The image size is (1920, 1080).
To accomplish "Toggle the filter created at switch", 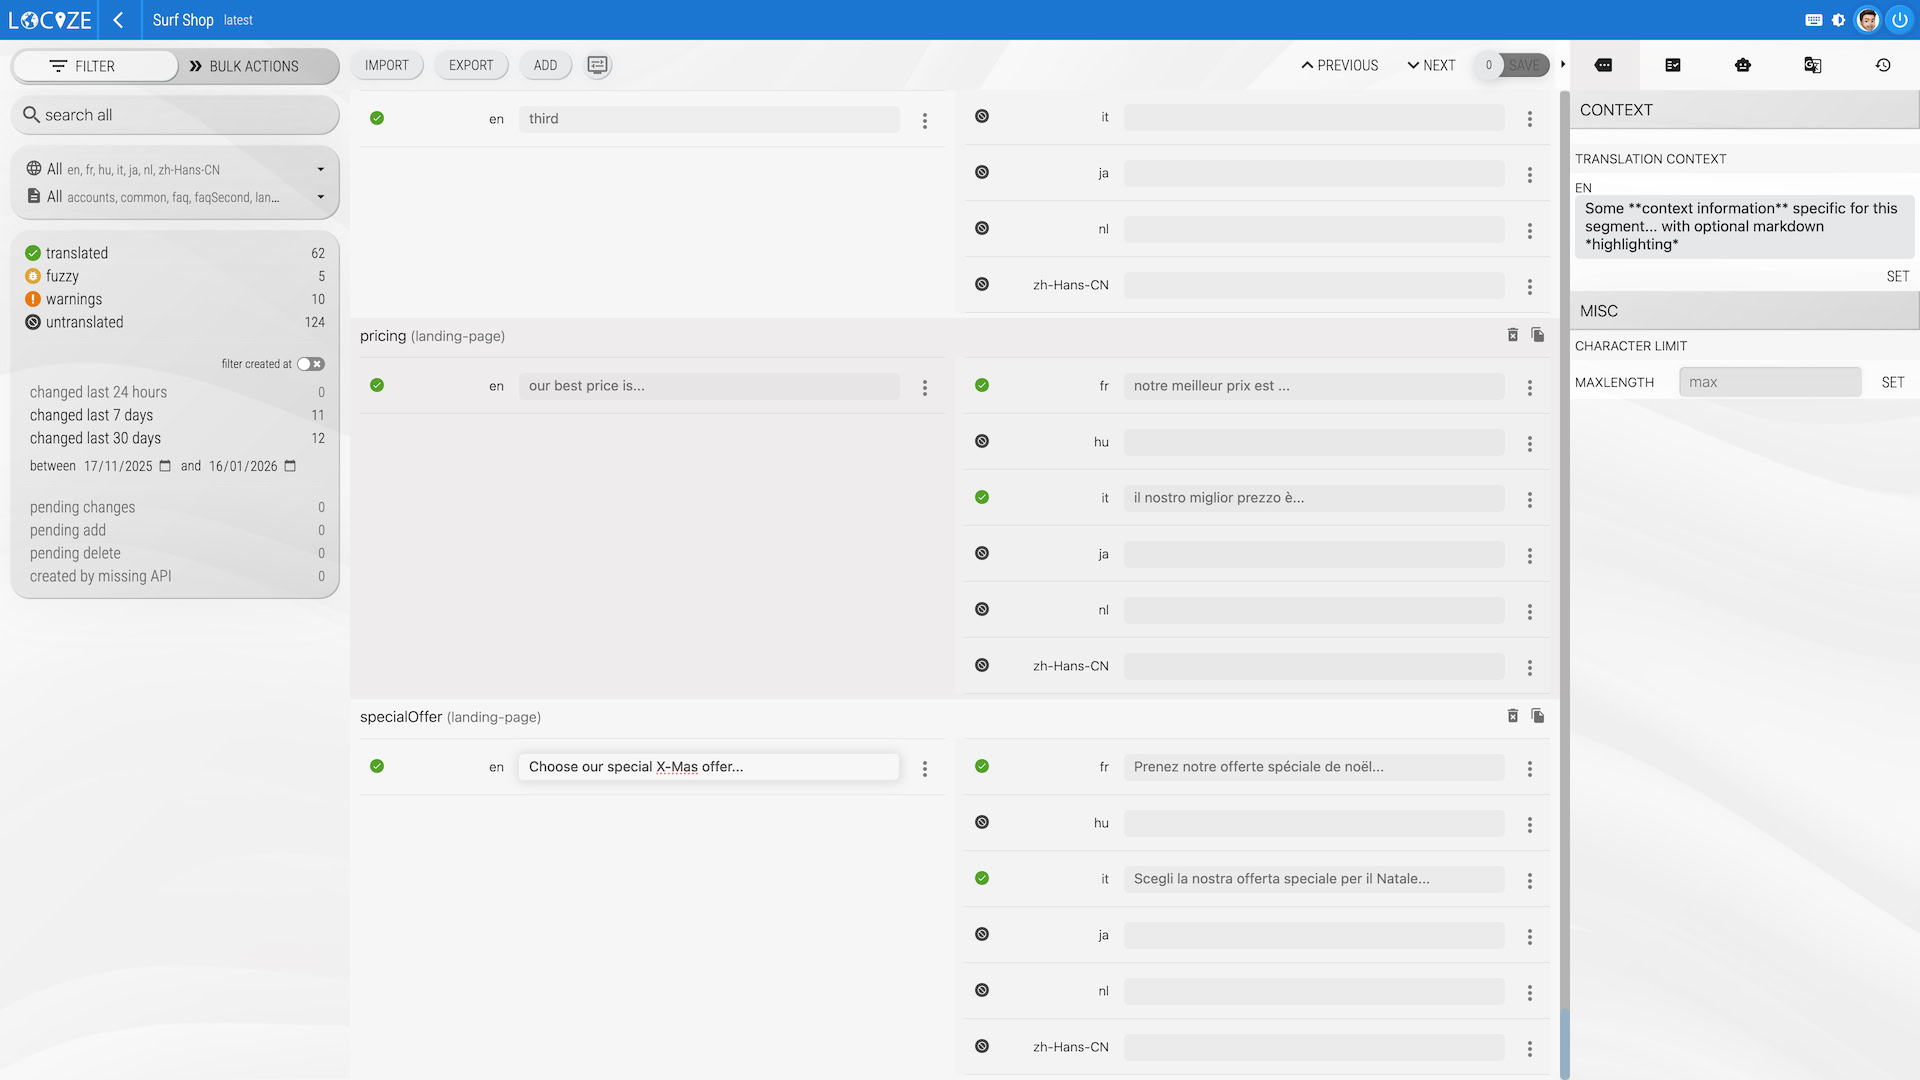I will click(x=310, y=364).
